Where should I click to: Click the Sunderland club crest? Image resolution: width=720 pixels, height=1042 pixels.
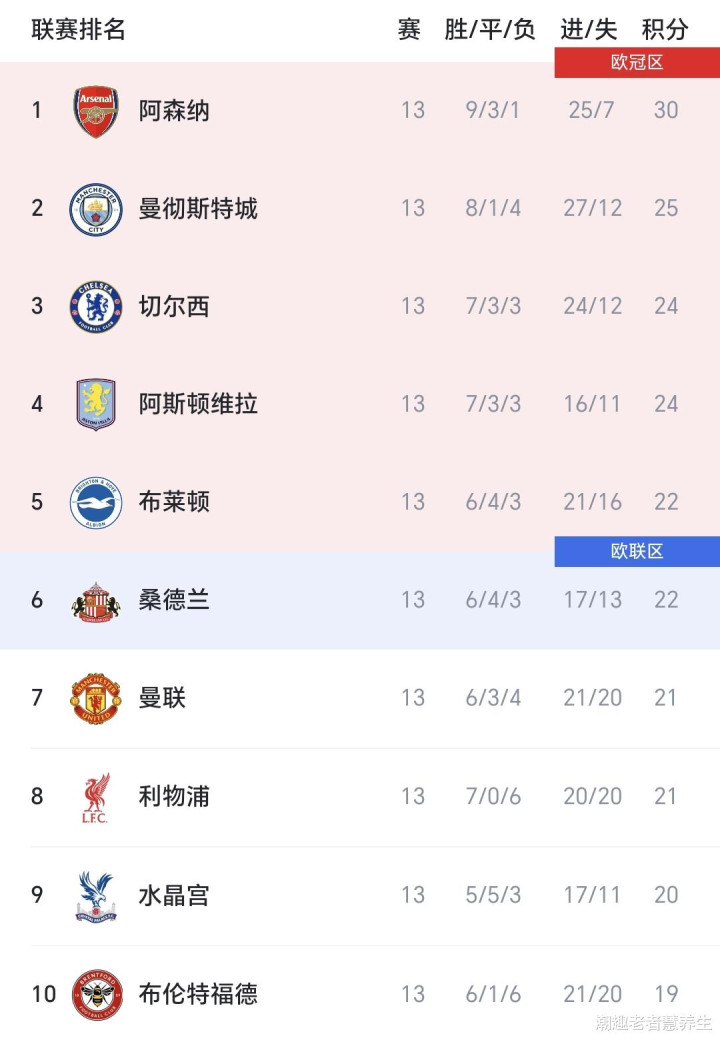coord(96,601)
